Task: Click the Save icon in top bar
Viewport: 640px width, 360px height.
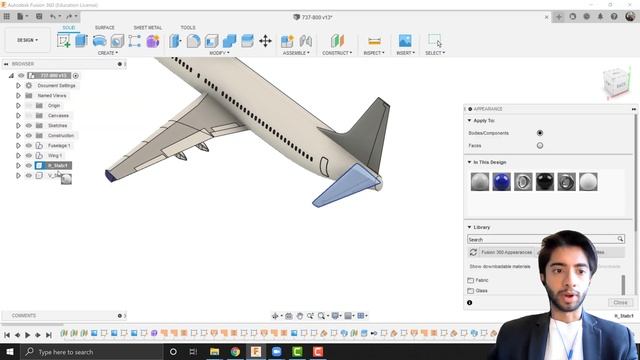Action: [x=39, y=17]
